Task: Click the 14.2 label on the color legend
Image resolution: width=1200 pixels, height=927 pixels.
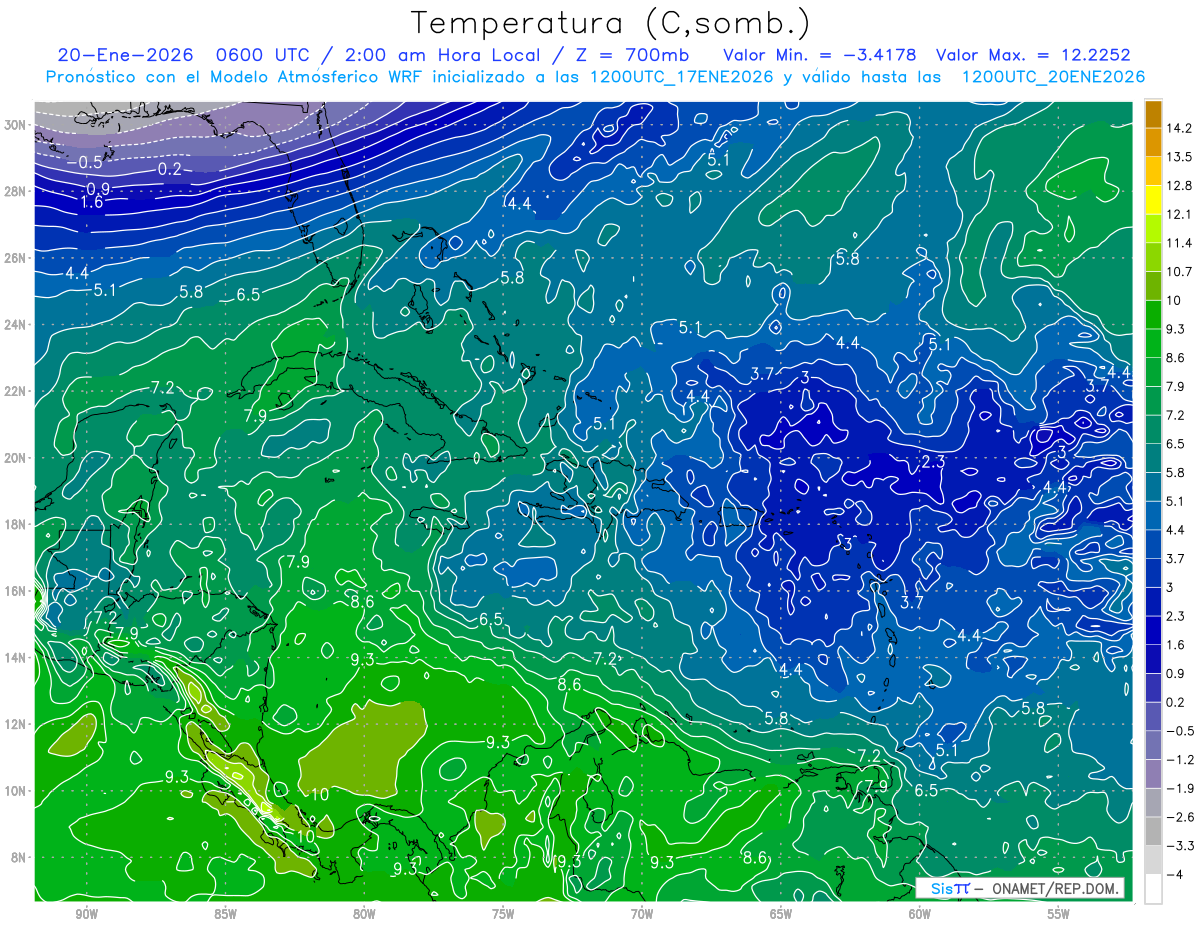Action: point(1179,128)
